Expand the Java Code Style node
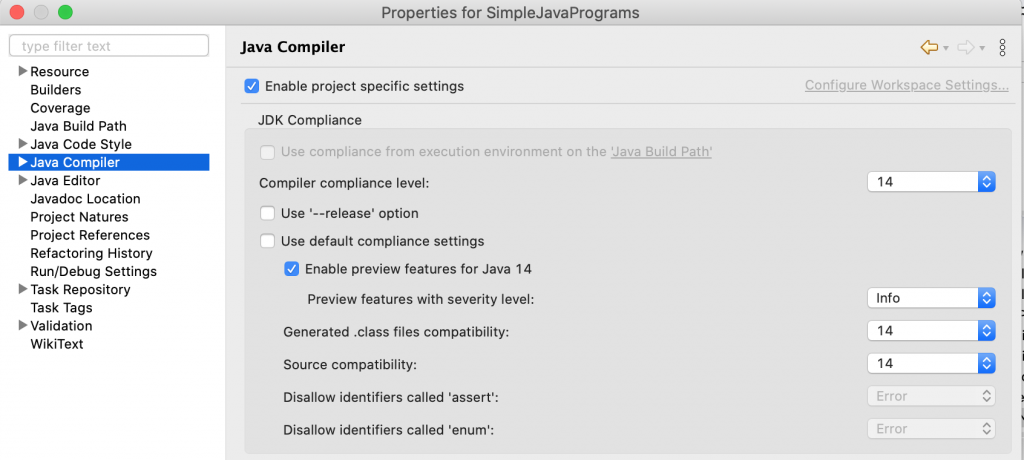The width and height of the screenshot is (1024, 460). pos(22,144)
